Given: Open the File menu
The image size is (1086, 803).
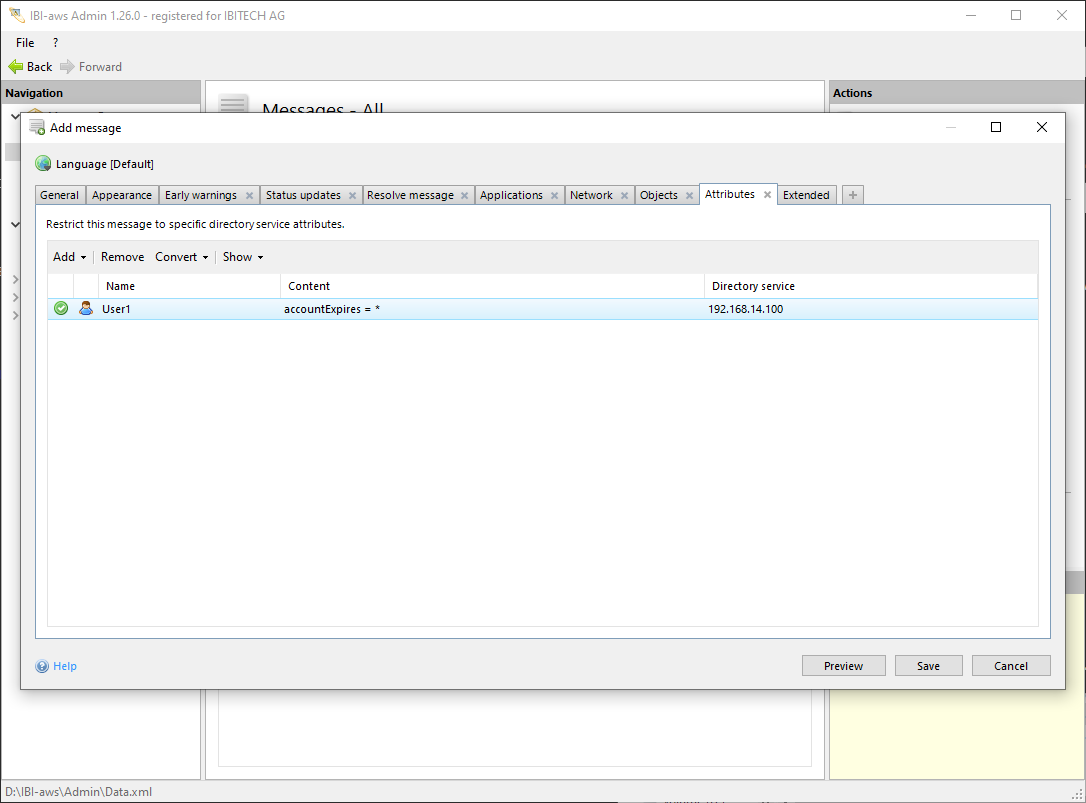Looking at the screenshot, I should 25,43.
